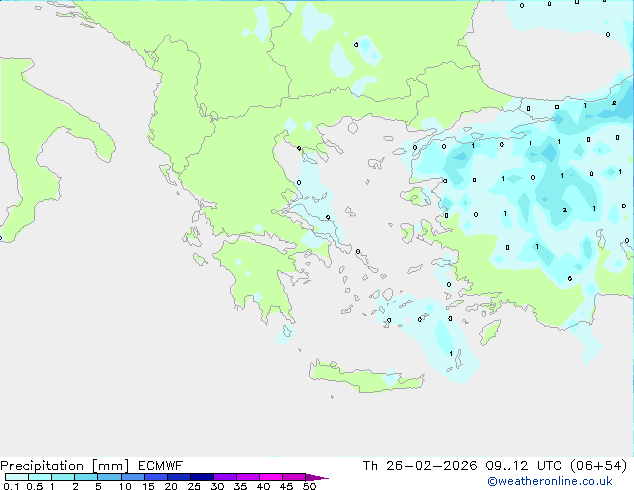This screenshot has width=634, height=490.
Task: Click the '15' legend tick label
Action: pos(148,486)
